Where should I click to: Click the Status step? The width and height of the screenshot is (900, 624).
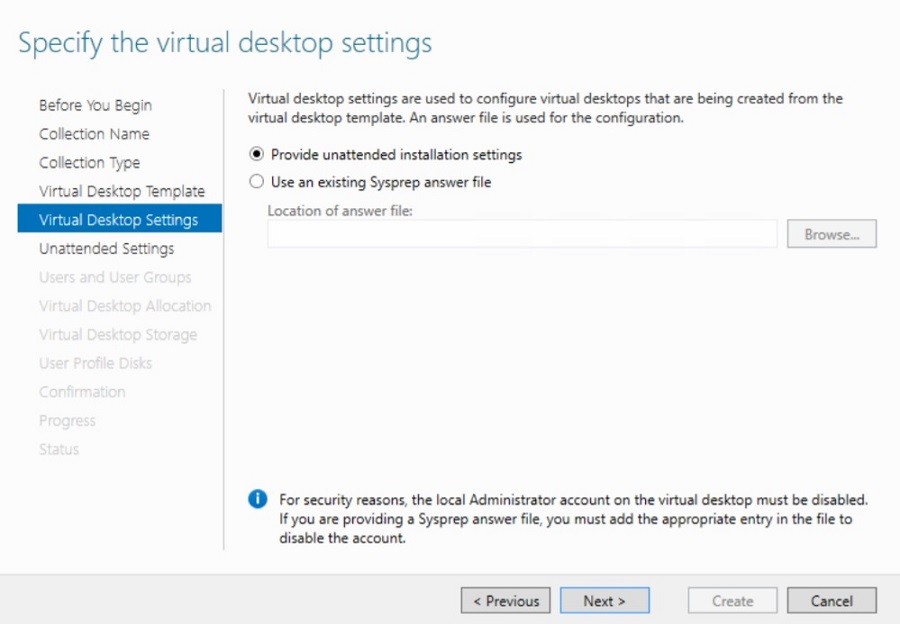(59, 449)
